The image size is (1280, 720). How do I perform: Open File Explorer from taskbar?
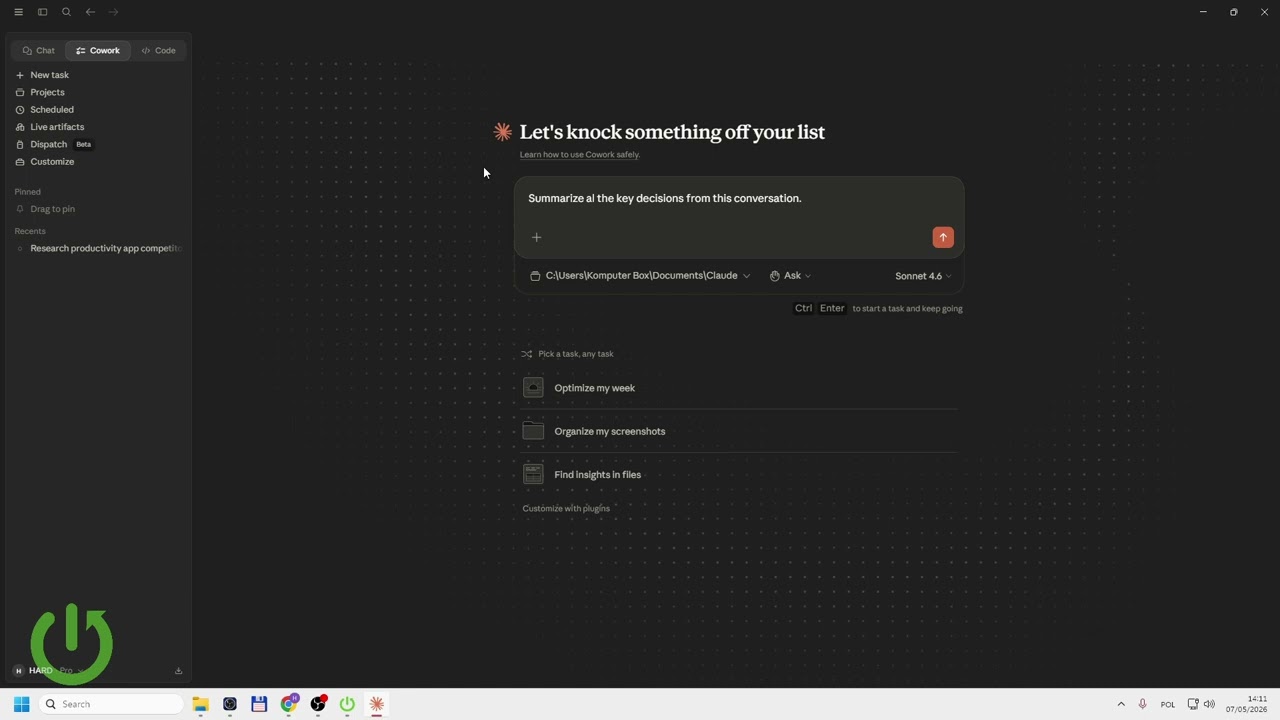(200, 704)
